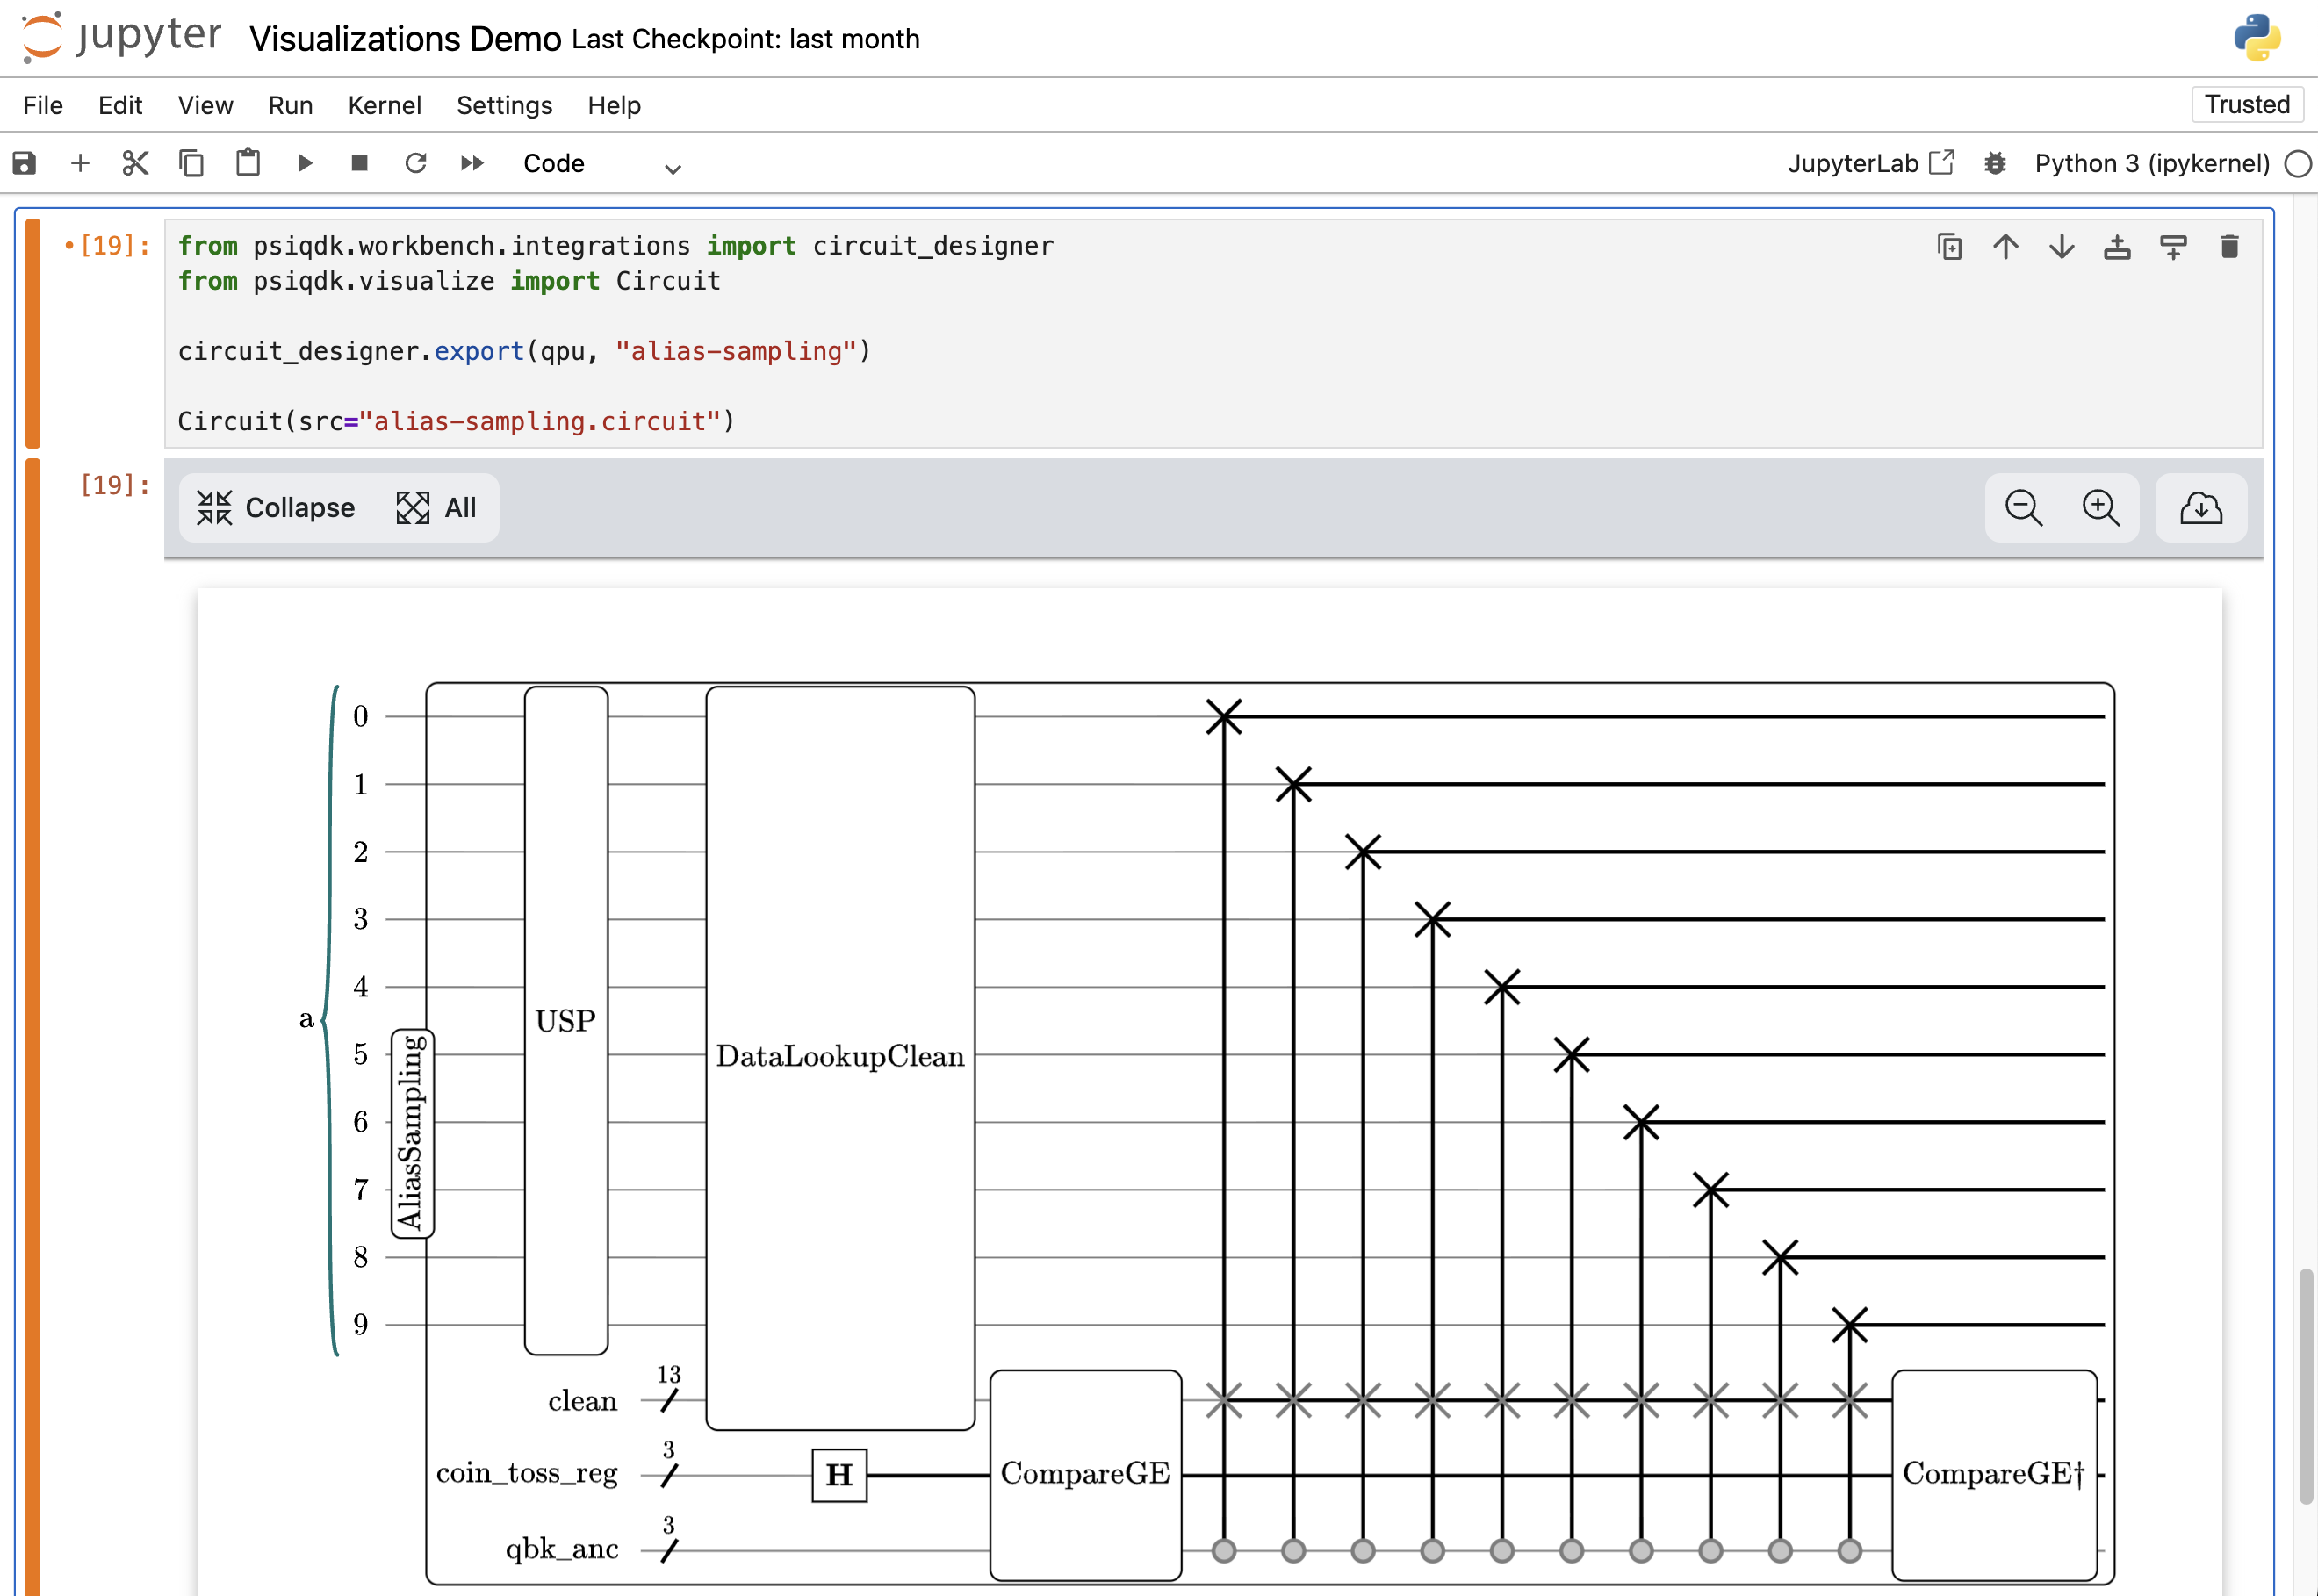Select the CompareGE† block
The width and height of the screenshot is (2318, 1596).
(x=1994, y=1474)
